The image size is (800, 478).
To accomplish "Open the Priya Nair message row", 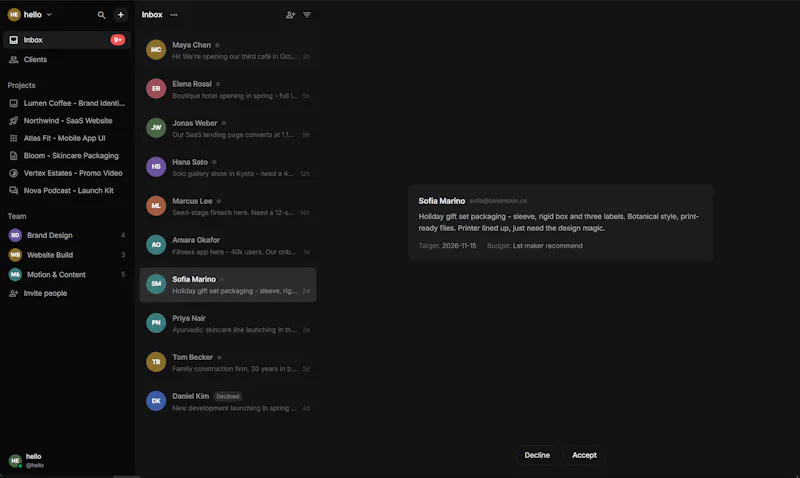I will tap(228, 323).
